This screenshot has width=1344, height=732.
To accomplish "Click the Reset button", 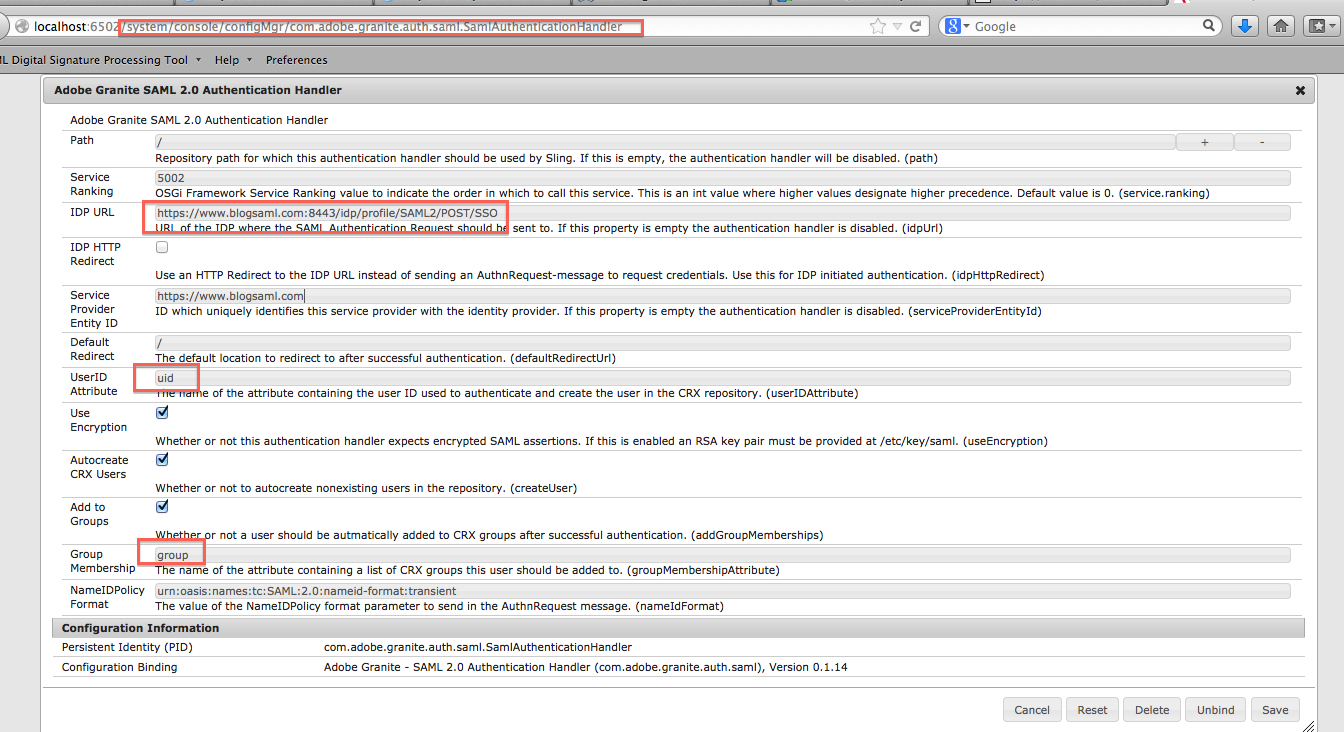I will pos(1092,710).
